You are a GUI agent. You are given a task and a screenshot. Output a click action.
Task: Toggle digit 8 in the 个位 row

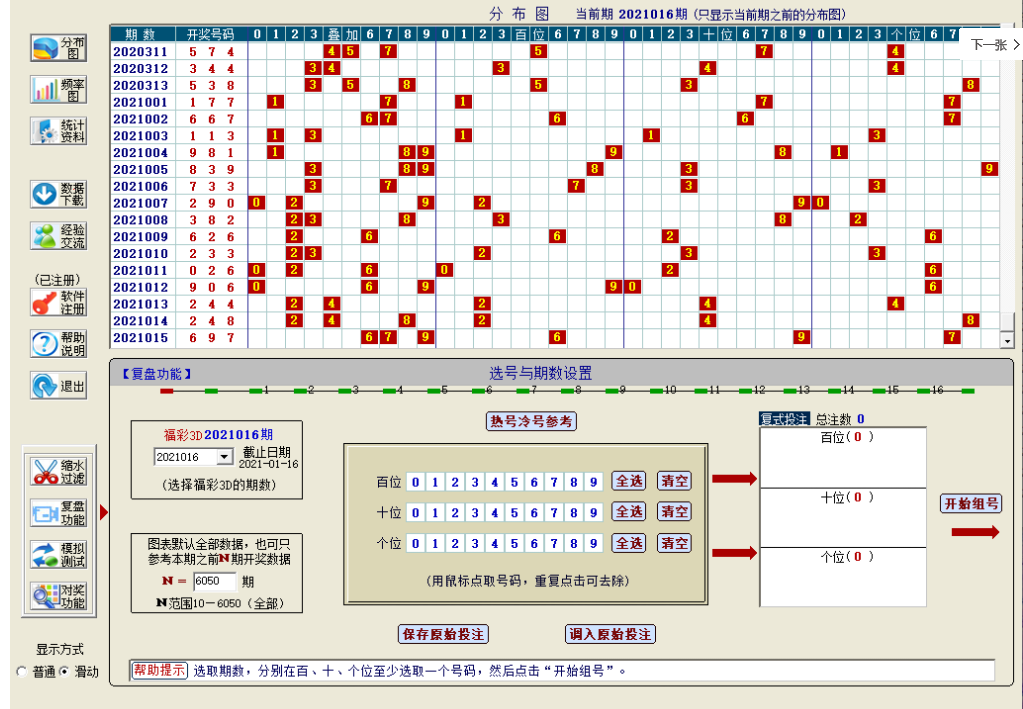coord(573,543)
